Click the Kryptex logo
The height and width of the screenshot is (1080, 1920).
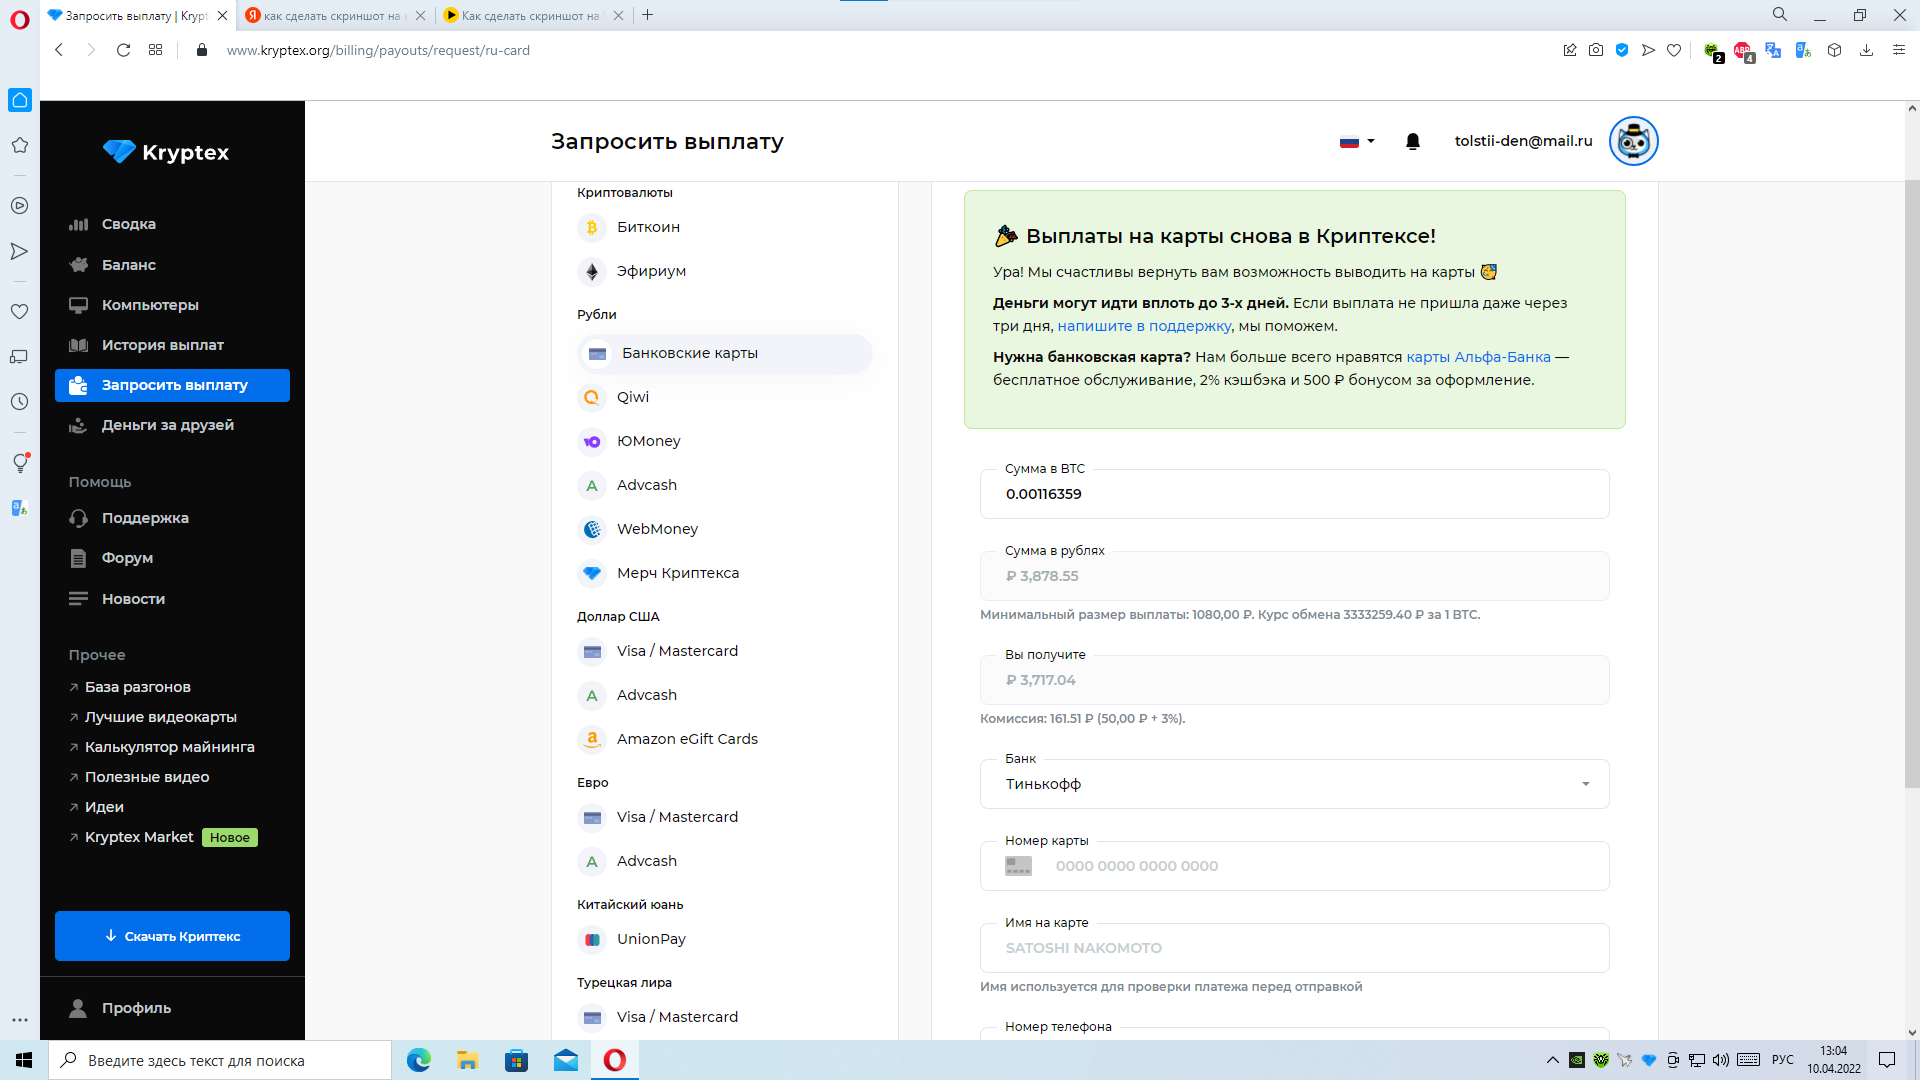pyautogui.click(x=166, y=152)
